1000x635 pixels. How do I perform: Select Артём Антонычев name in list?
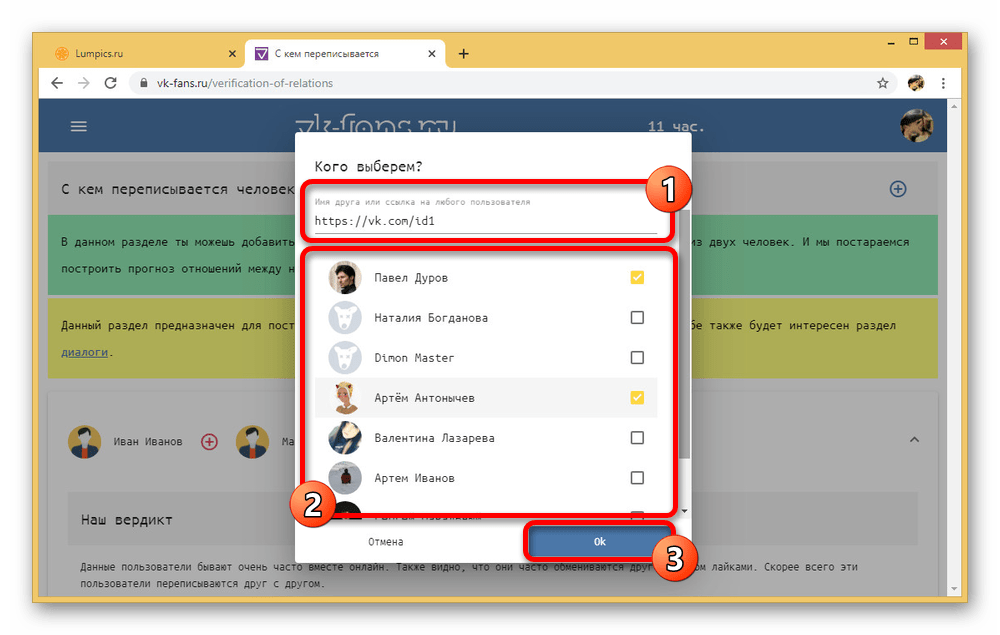(x=424, y=398)
